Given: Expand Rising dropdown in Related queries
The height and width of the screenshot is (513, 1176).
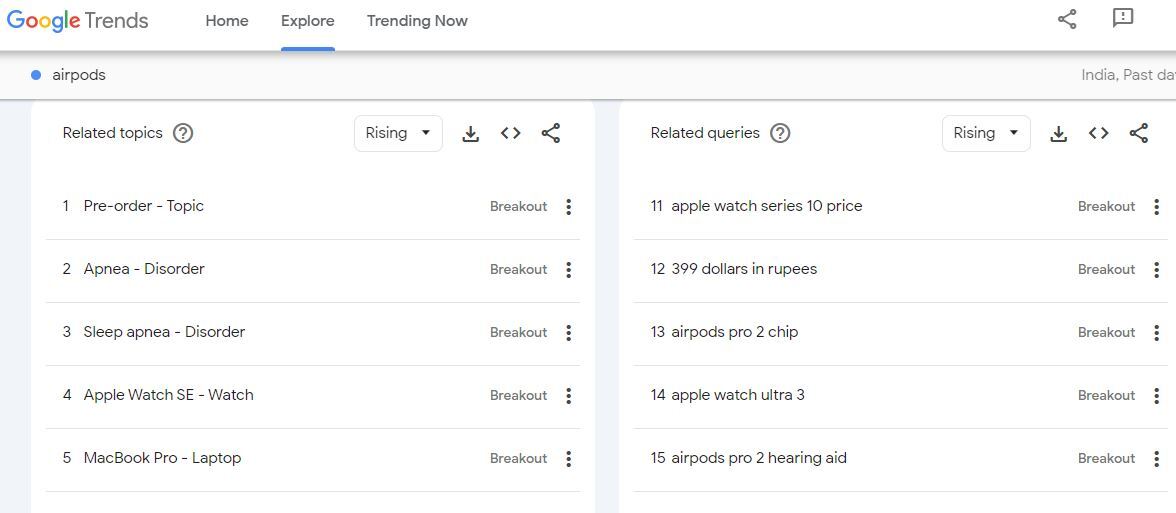Looking at the screenshot, I should pyautogui.click(x=986, y=133).
